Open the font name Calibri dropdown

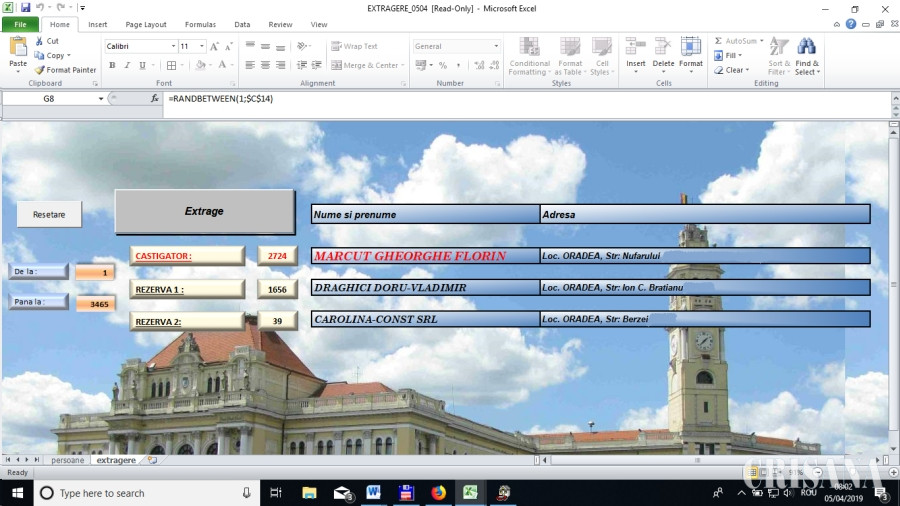point(172,46)
